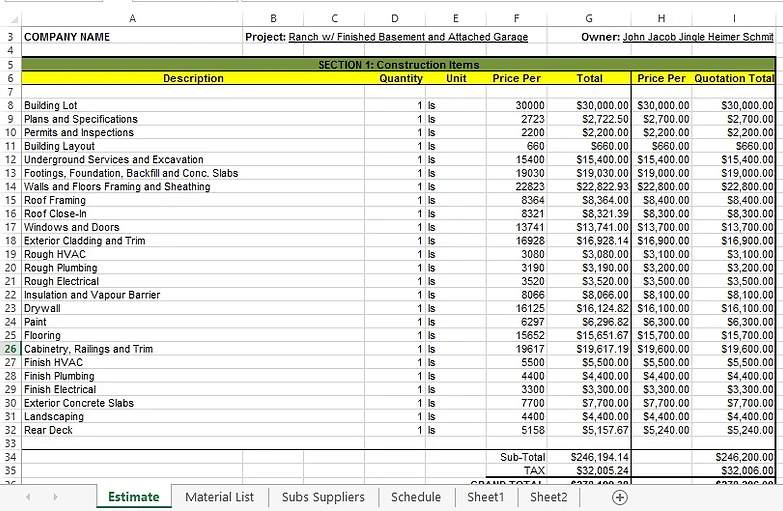Click the Sub-Total label cell
This screenshot has height=511, width=783.
coord(516,457)
